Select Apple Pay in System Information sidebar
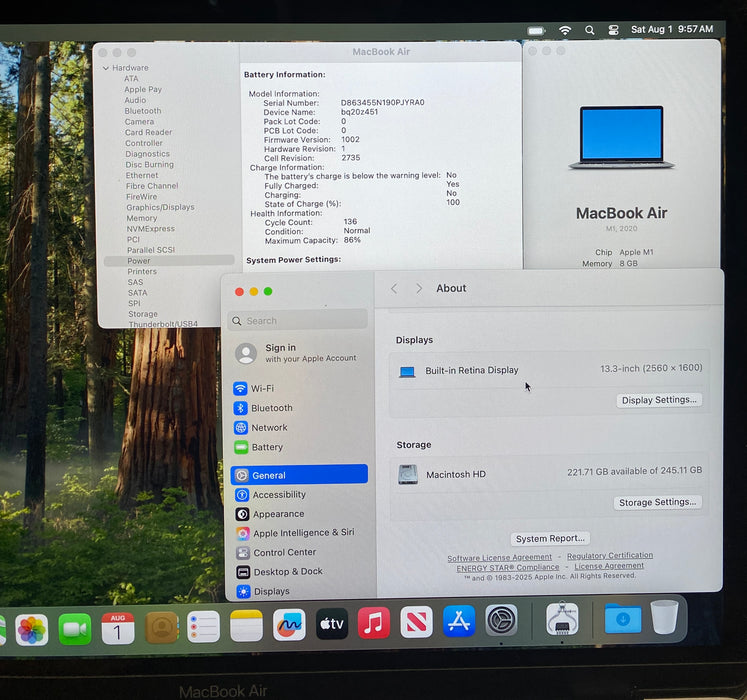This screenshot has width=747, height=700. tap(143, 90)
